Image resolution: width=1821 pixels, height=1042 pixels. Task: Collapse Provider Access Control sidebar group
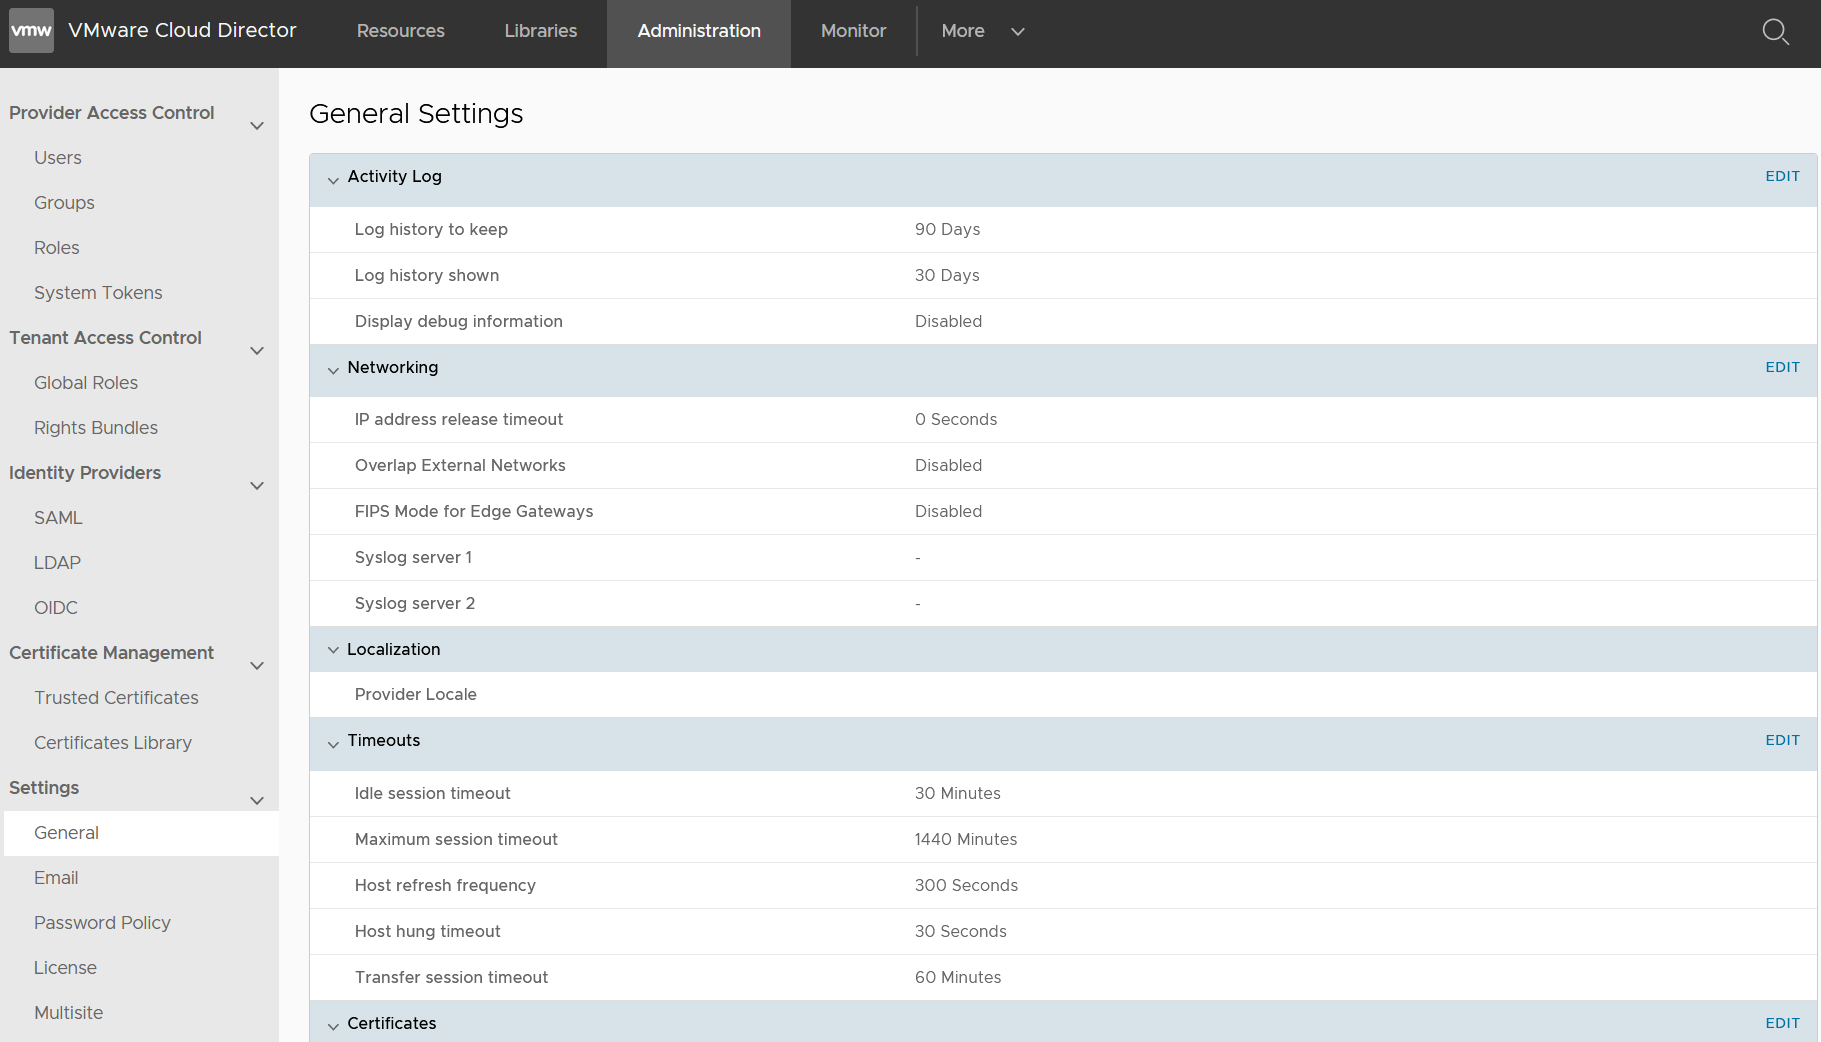pyautogui.click(x=257, y=126)
